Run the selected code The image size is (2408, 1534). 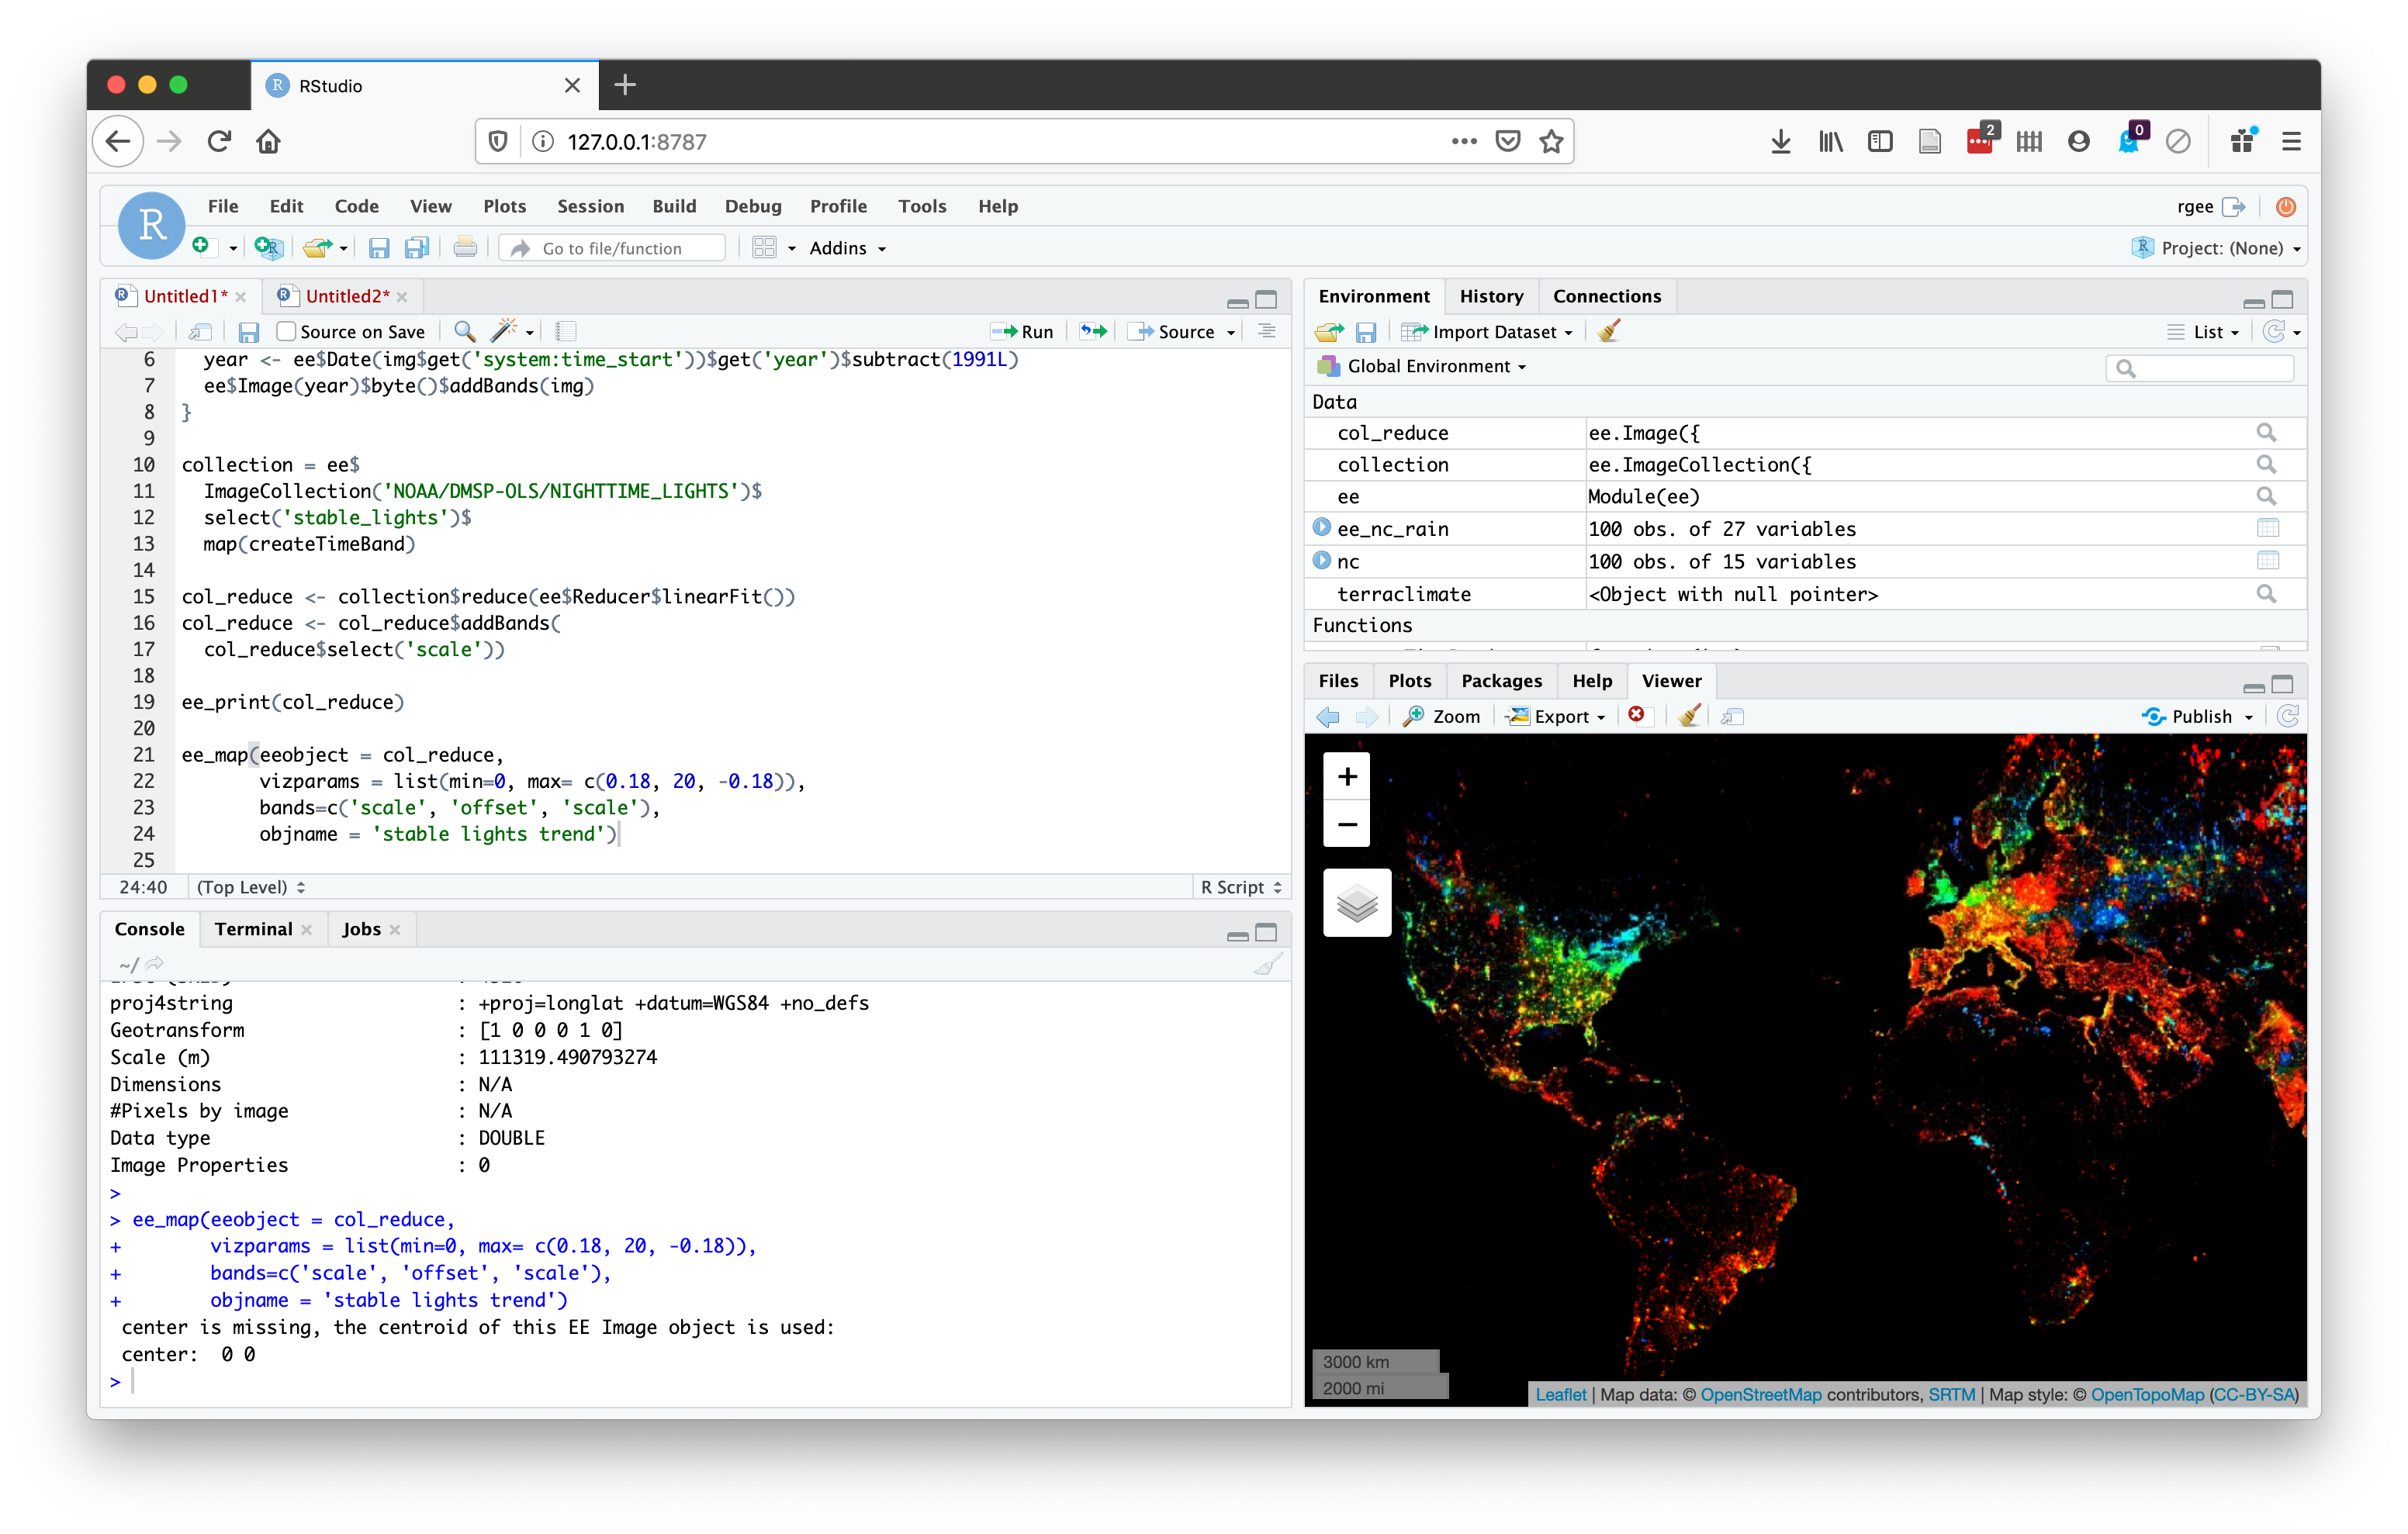point(1022,331)
